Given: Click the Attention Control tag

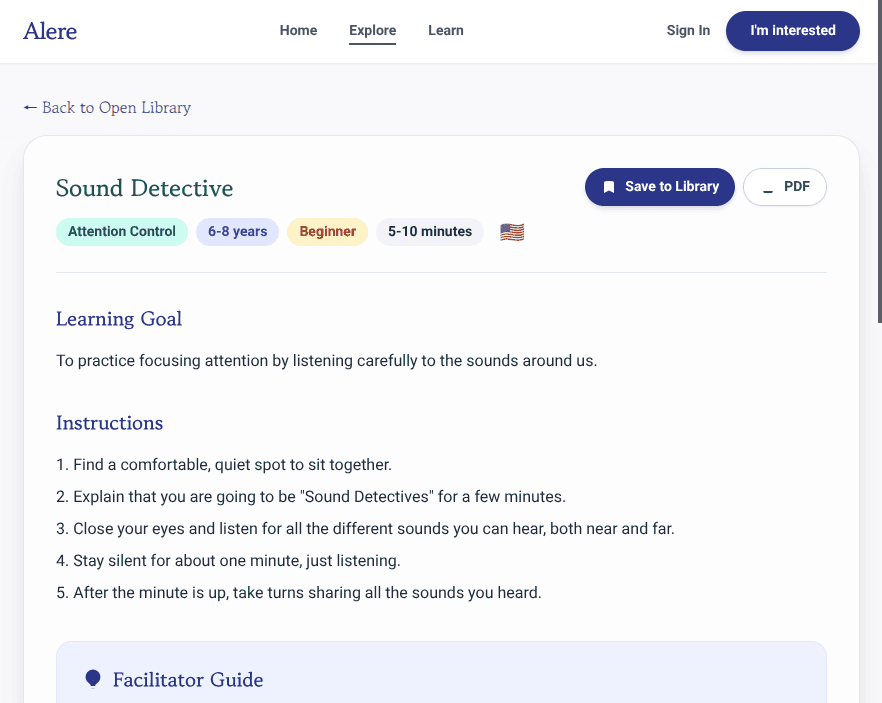Looking at the screenshot, I should pyautogui.click(x=122, y=232).
